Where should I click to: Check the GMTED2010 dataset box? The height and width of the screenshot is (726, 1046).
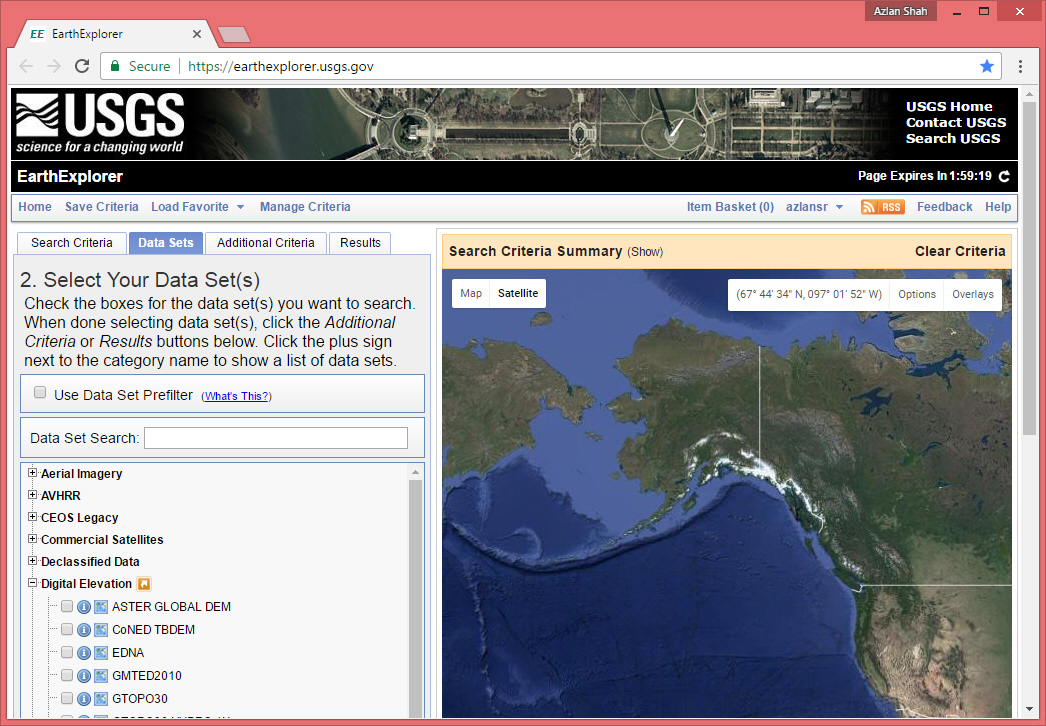[x=67, y=675]
